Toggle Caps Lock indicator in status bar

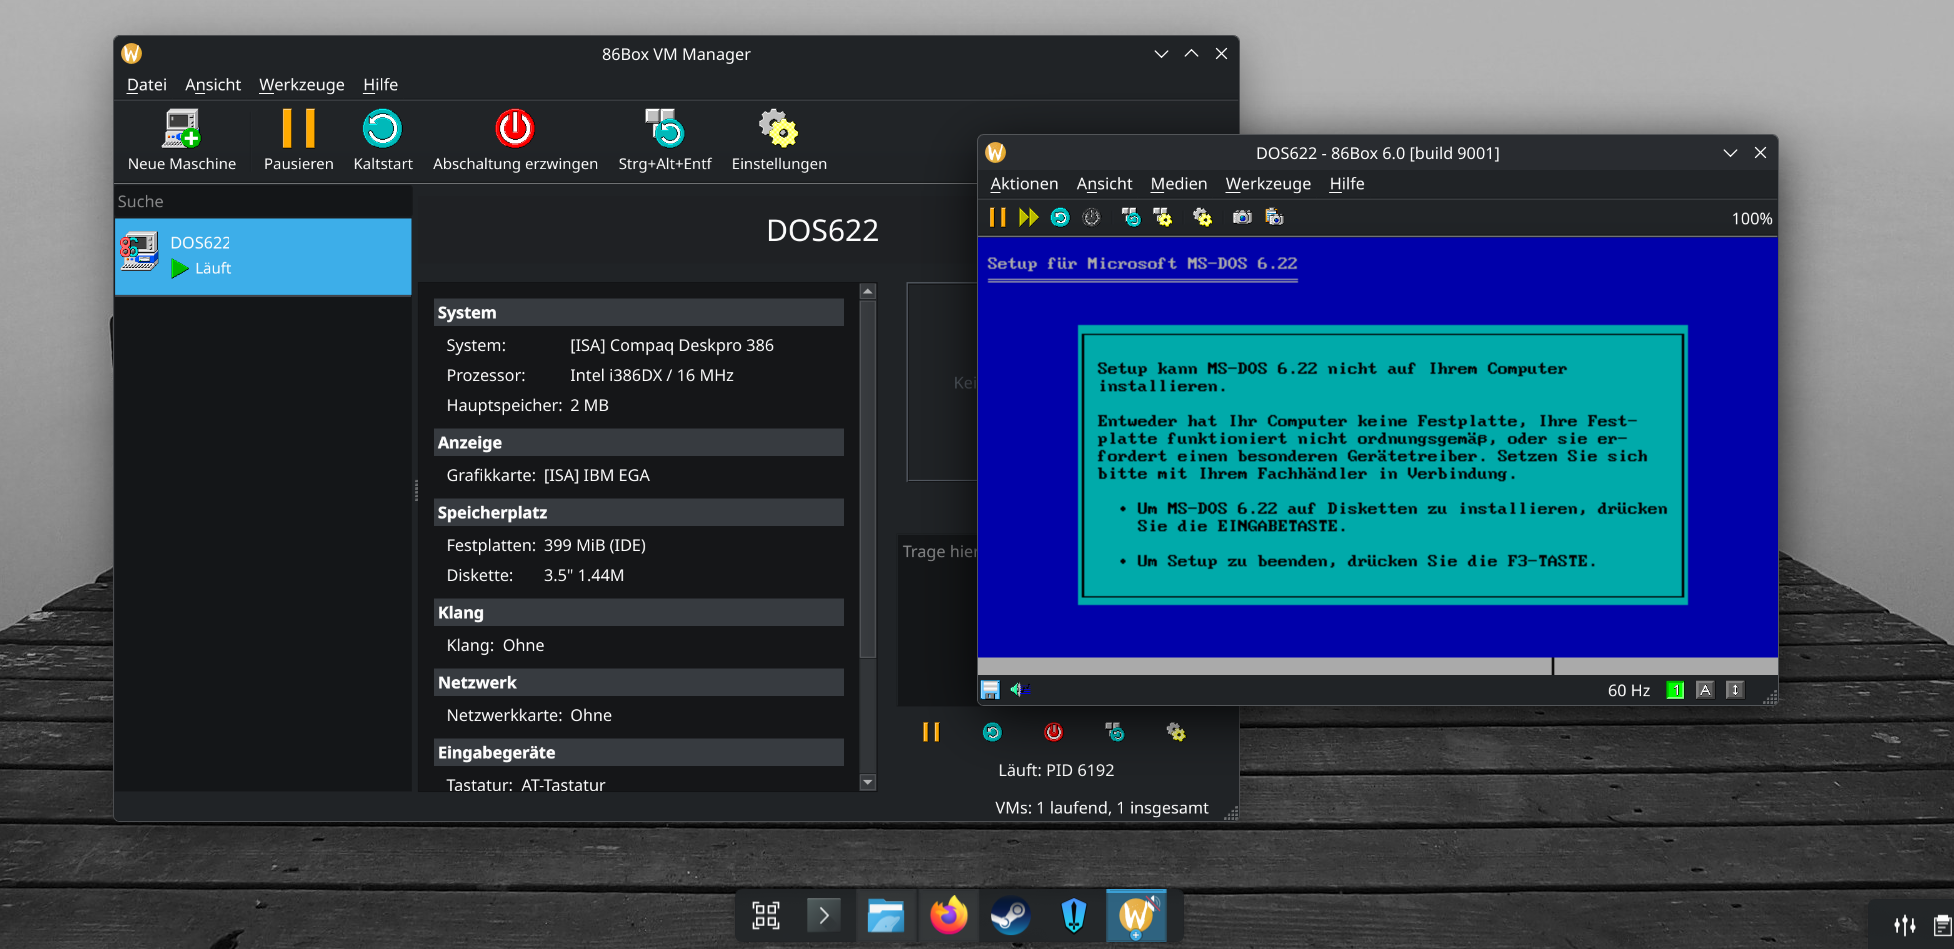tap(1705, 690)
